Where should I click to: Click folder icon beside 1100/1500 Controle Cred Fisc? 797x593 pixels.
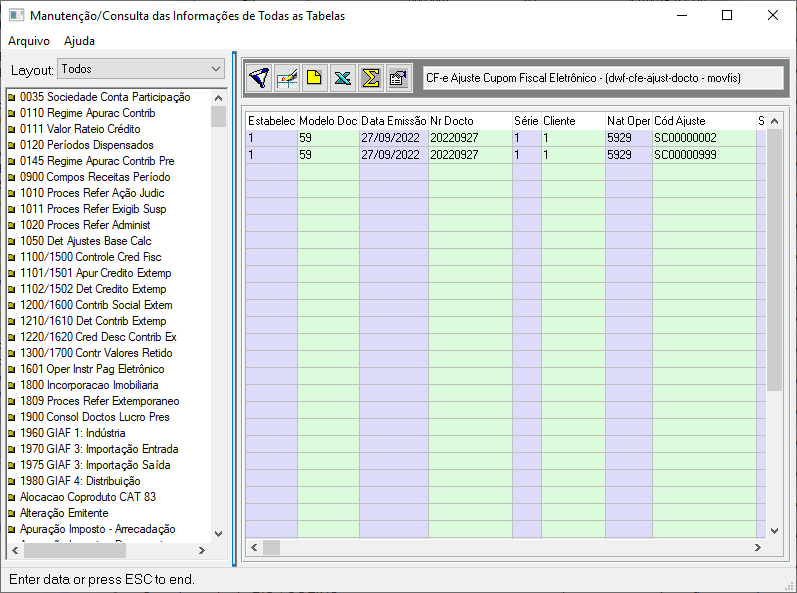tap(12, 258)
